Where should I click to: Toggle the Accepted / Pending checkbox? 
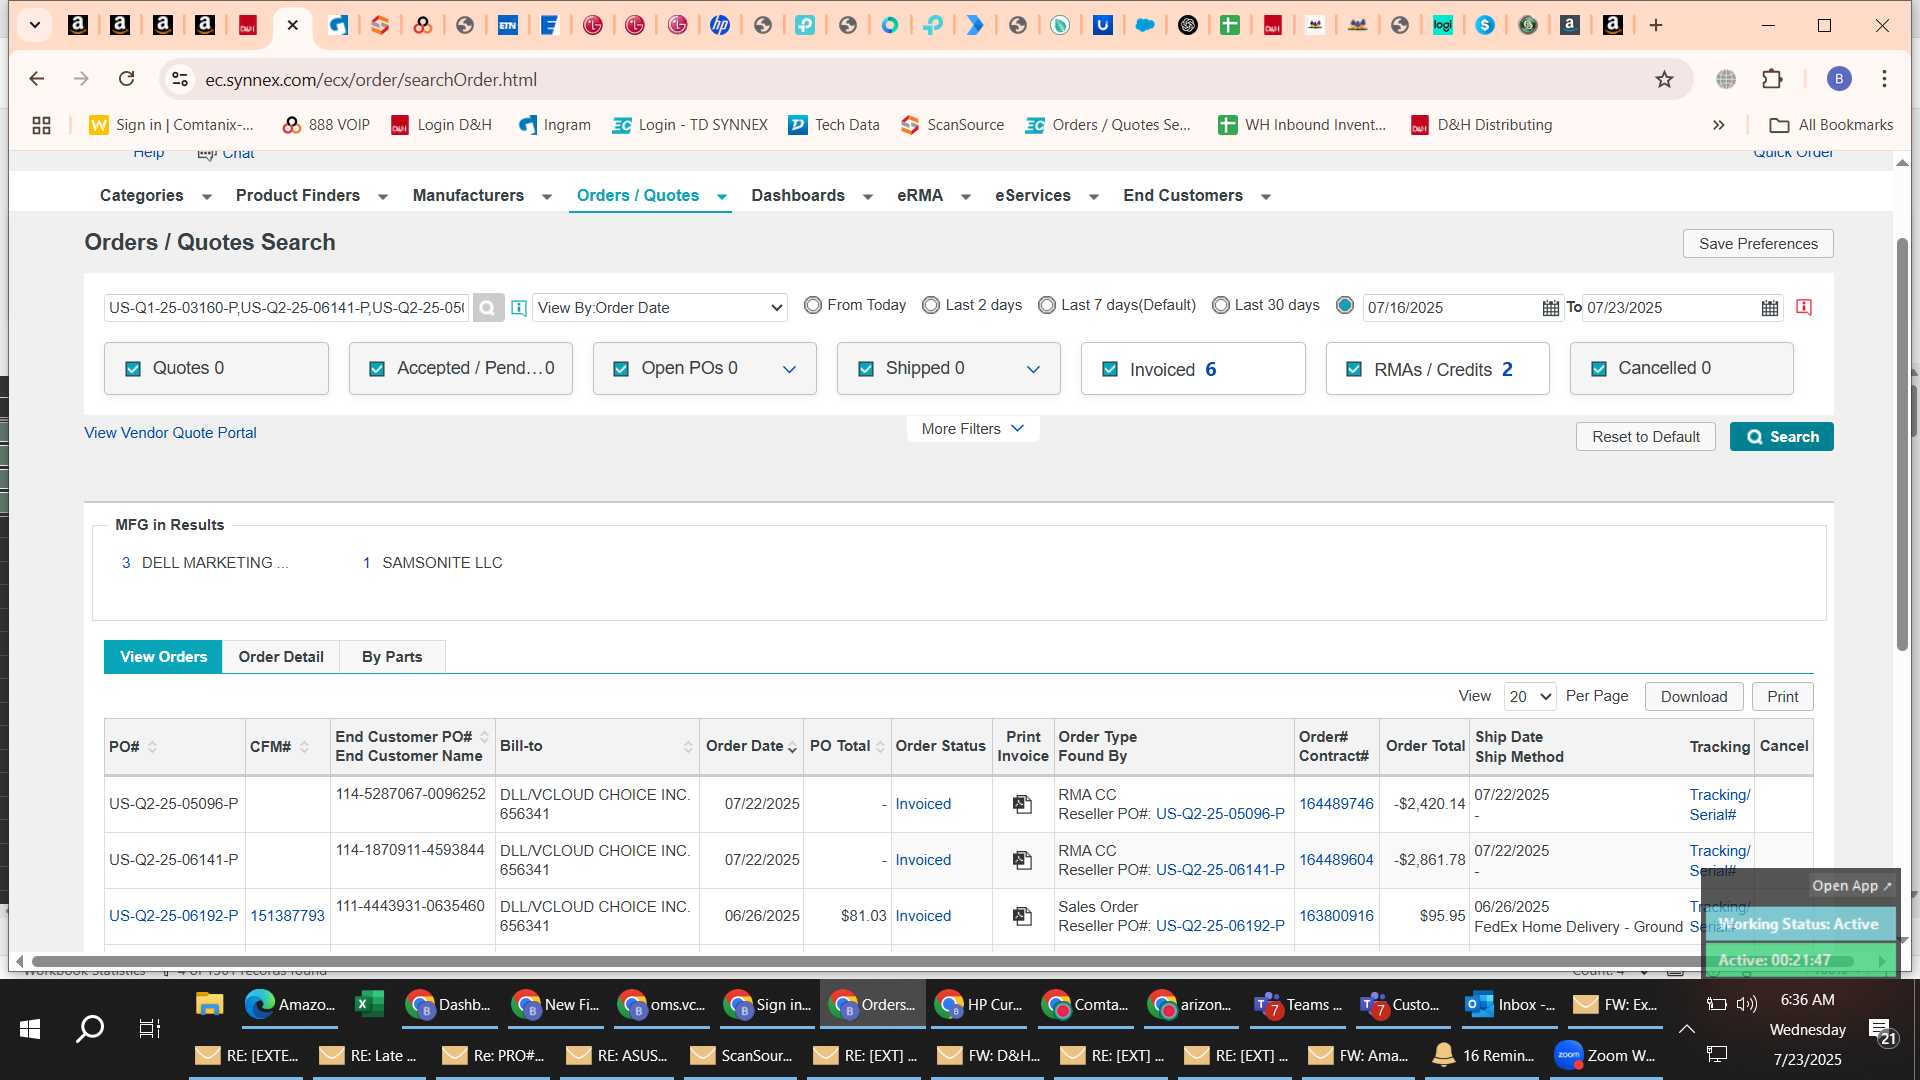[377, 369]
